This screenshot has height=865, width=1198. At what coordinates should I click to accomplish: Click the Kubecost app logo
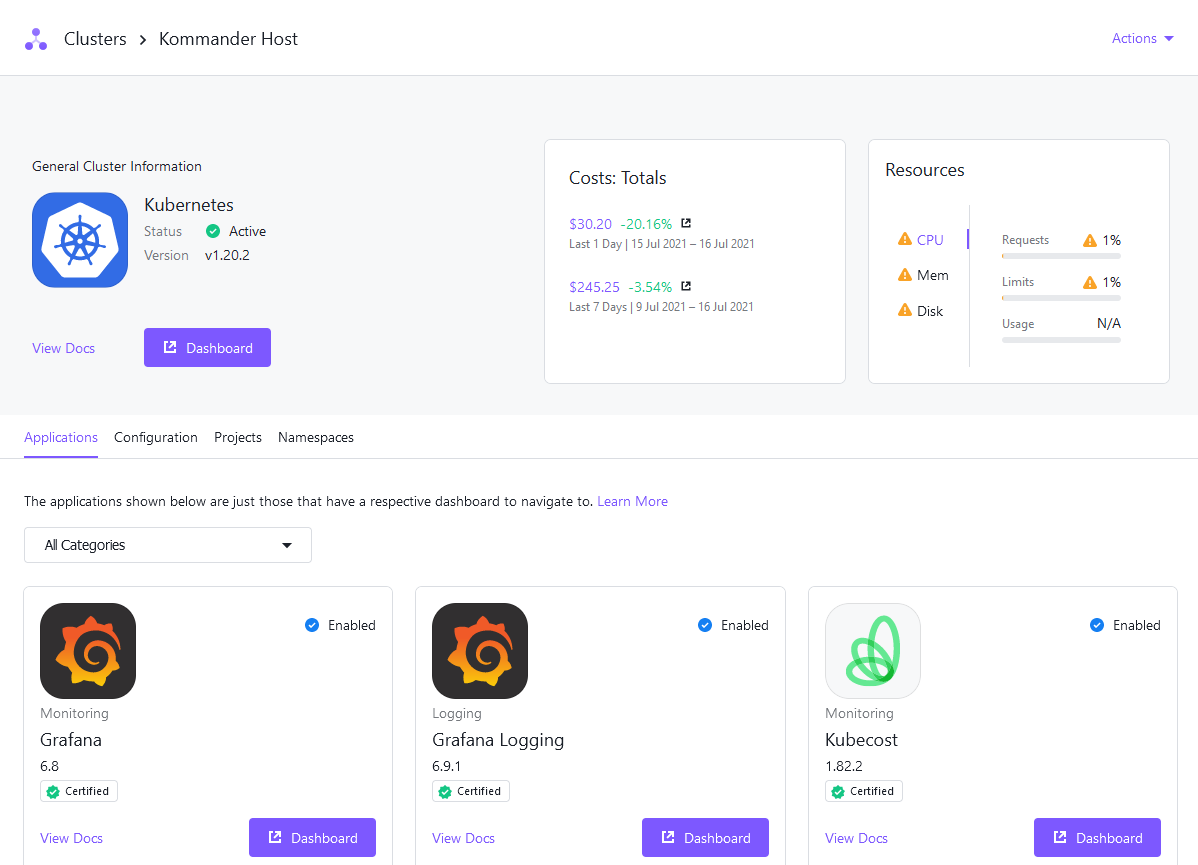coord(873,651)
